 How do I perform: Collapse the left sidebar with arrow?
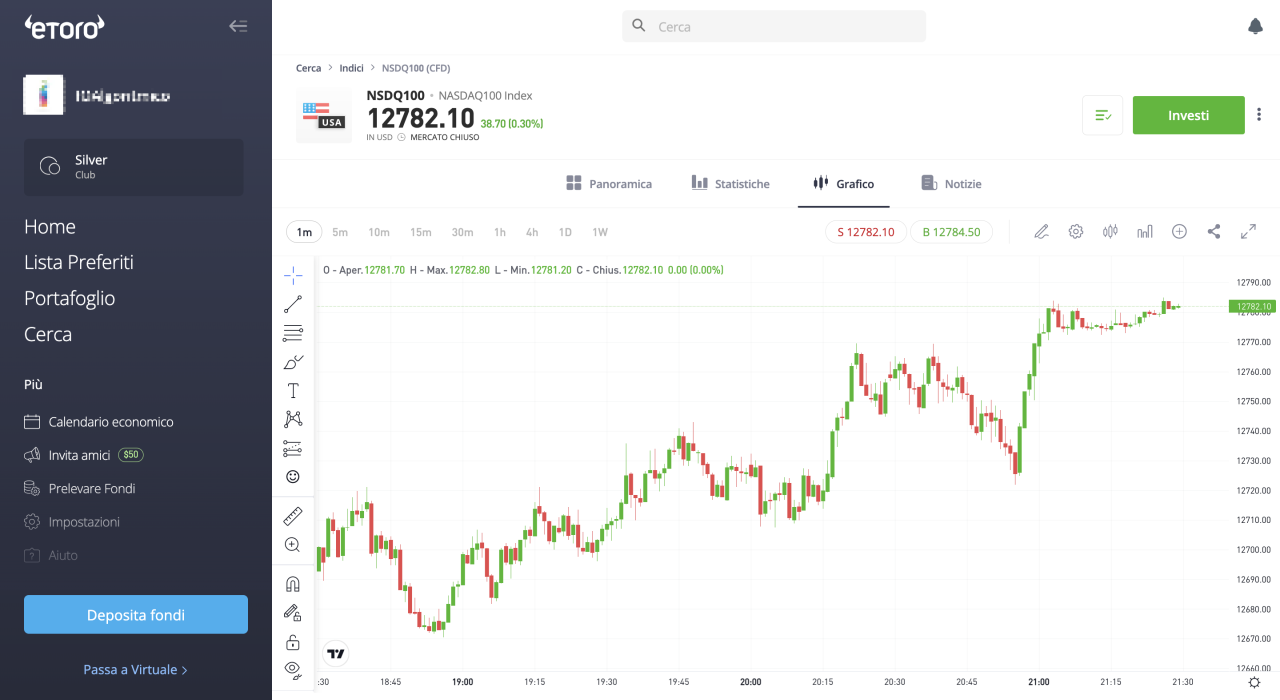pyautogui.click(x=238, y=26)
